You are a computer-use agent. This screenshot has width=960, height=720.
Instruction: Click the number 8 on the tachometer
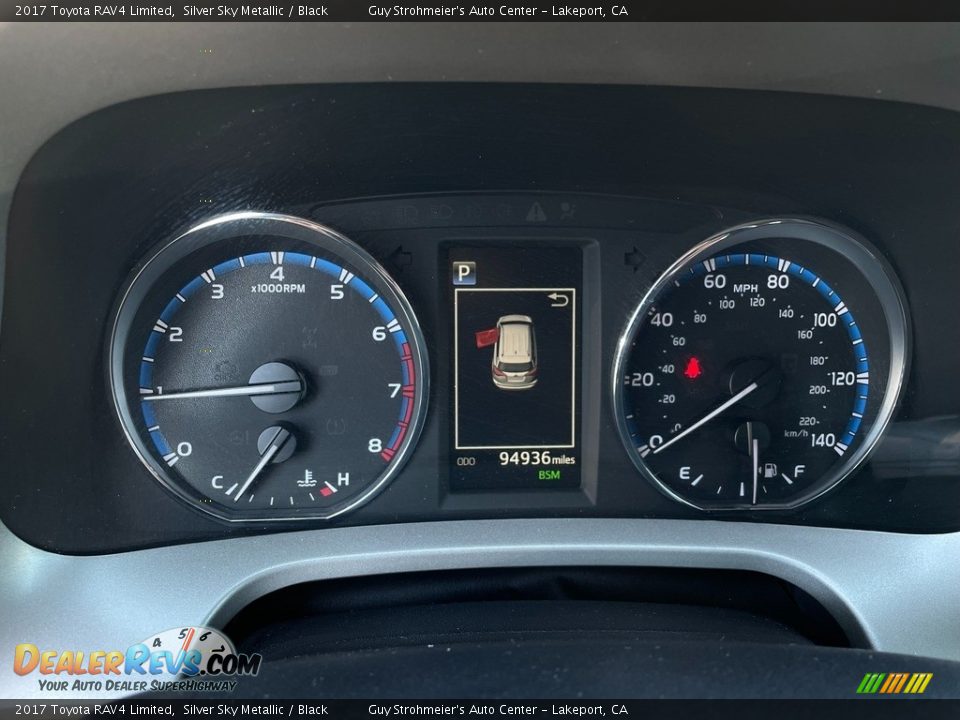click(x=375, y=445)
